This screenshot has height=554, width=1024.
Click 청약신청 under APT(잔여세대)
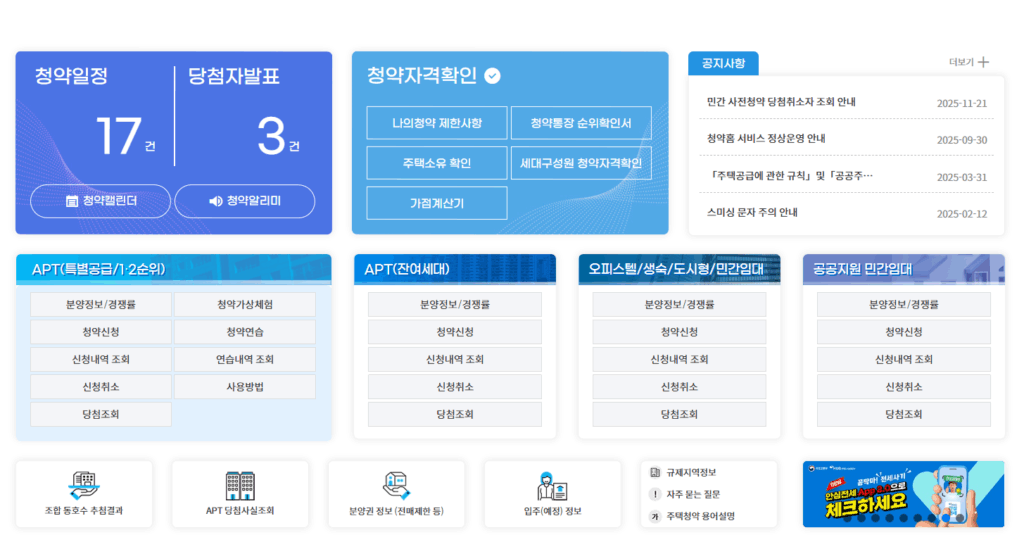455,332
